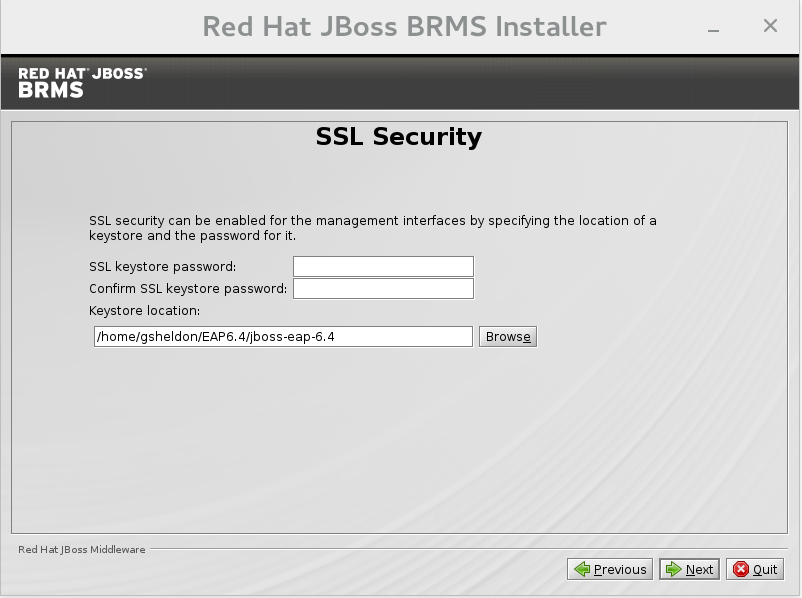
Task: Open the Browse file chooser
Action: tap(508, 337)
